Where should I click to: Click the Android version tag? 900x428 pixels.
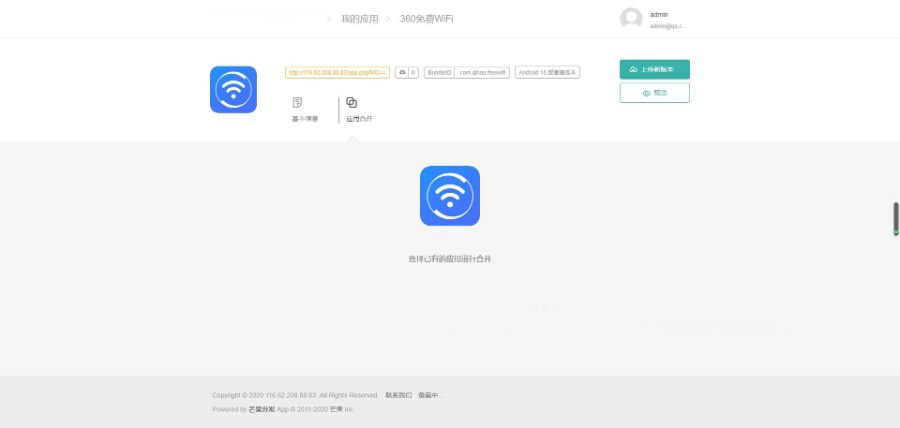pyautogui.click(x=547, y=73)
